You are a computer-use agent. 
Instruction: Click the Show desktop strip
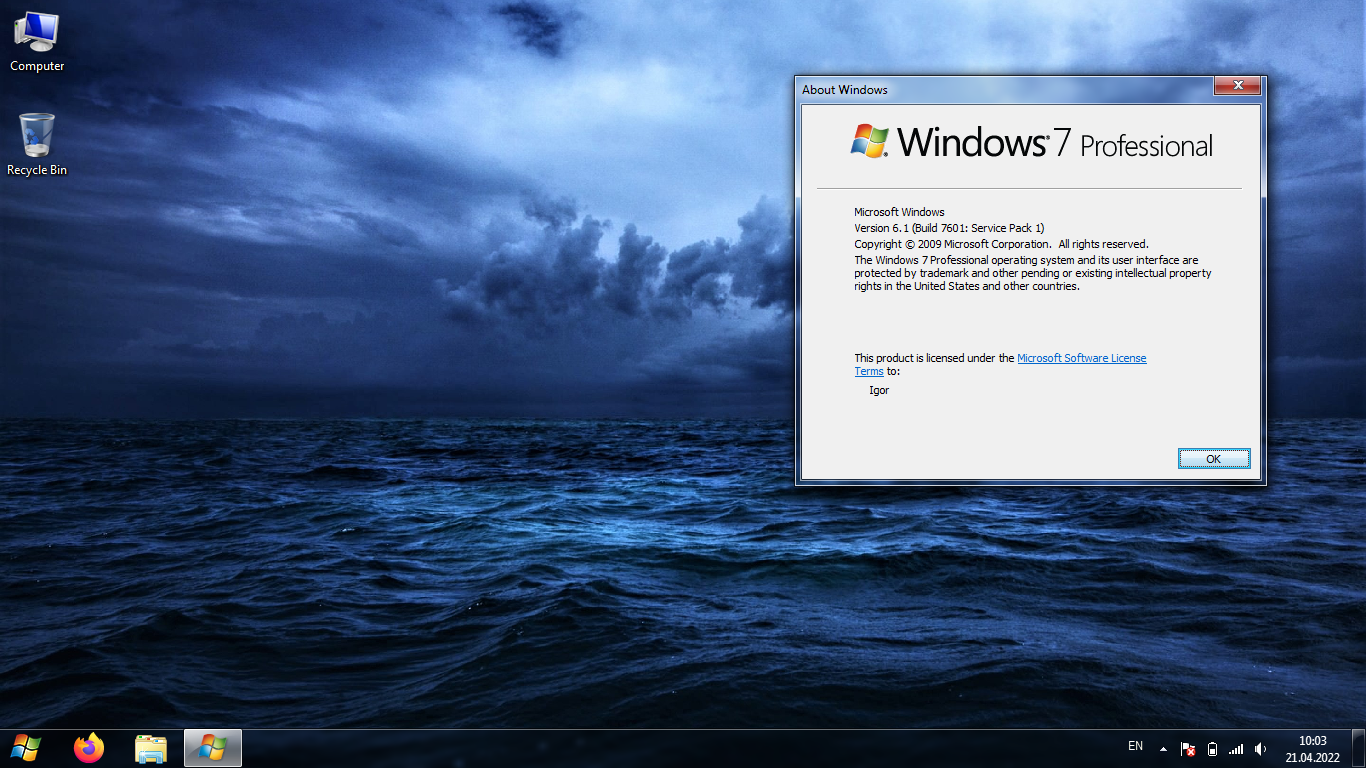click(x=1359, y=748)
